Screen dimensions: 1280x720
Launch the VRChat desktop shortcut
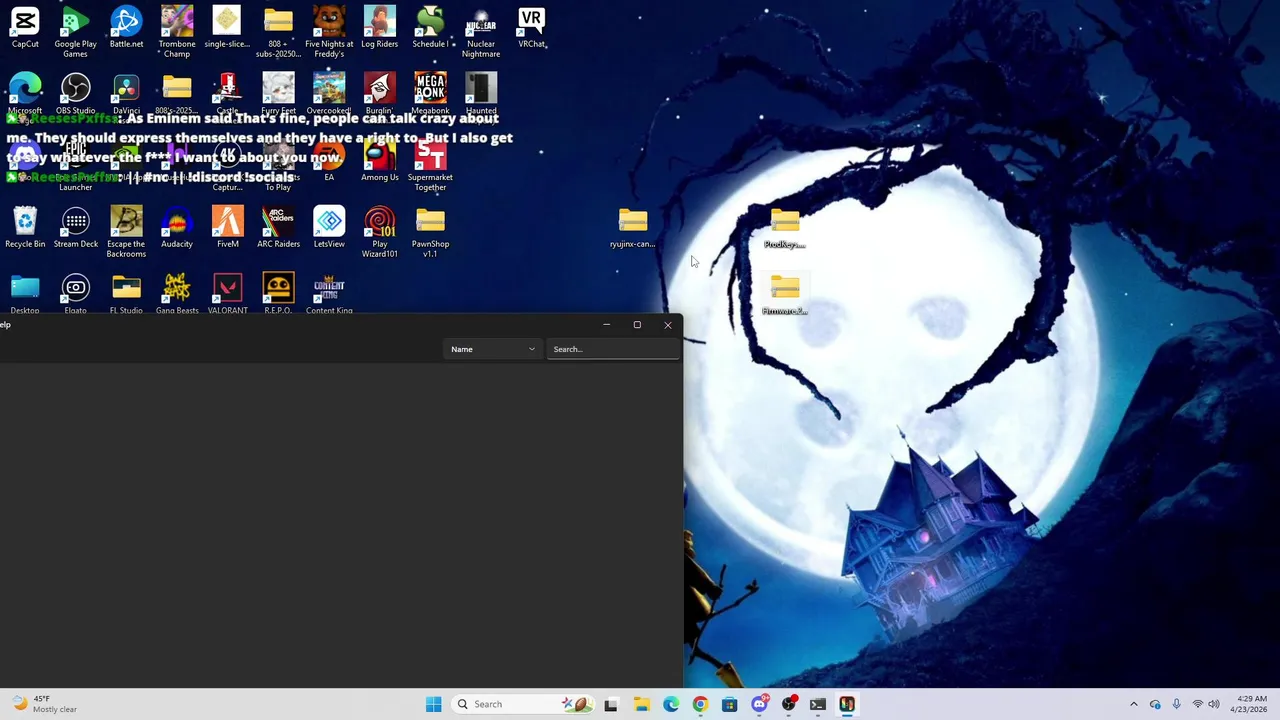[531, 28]
